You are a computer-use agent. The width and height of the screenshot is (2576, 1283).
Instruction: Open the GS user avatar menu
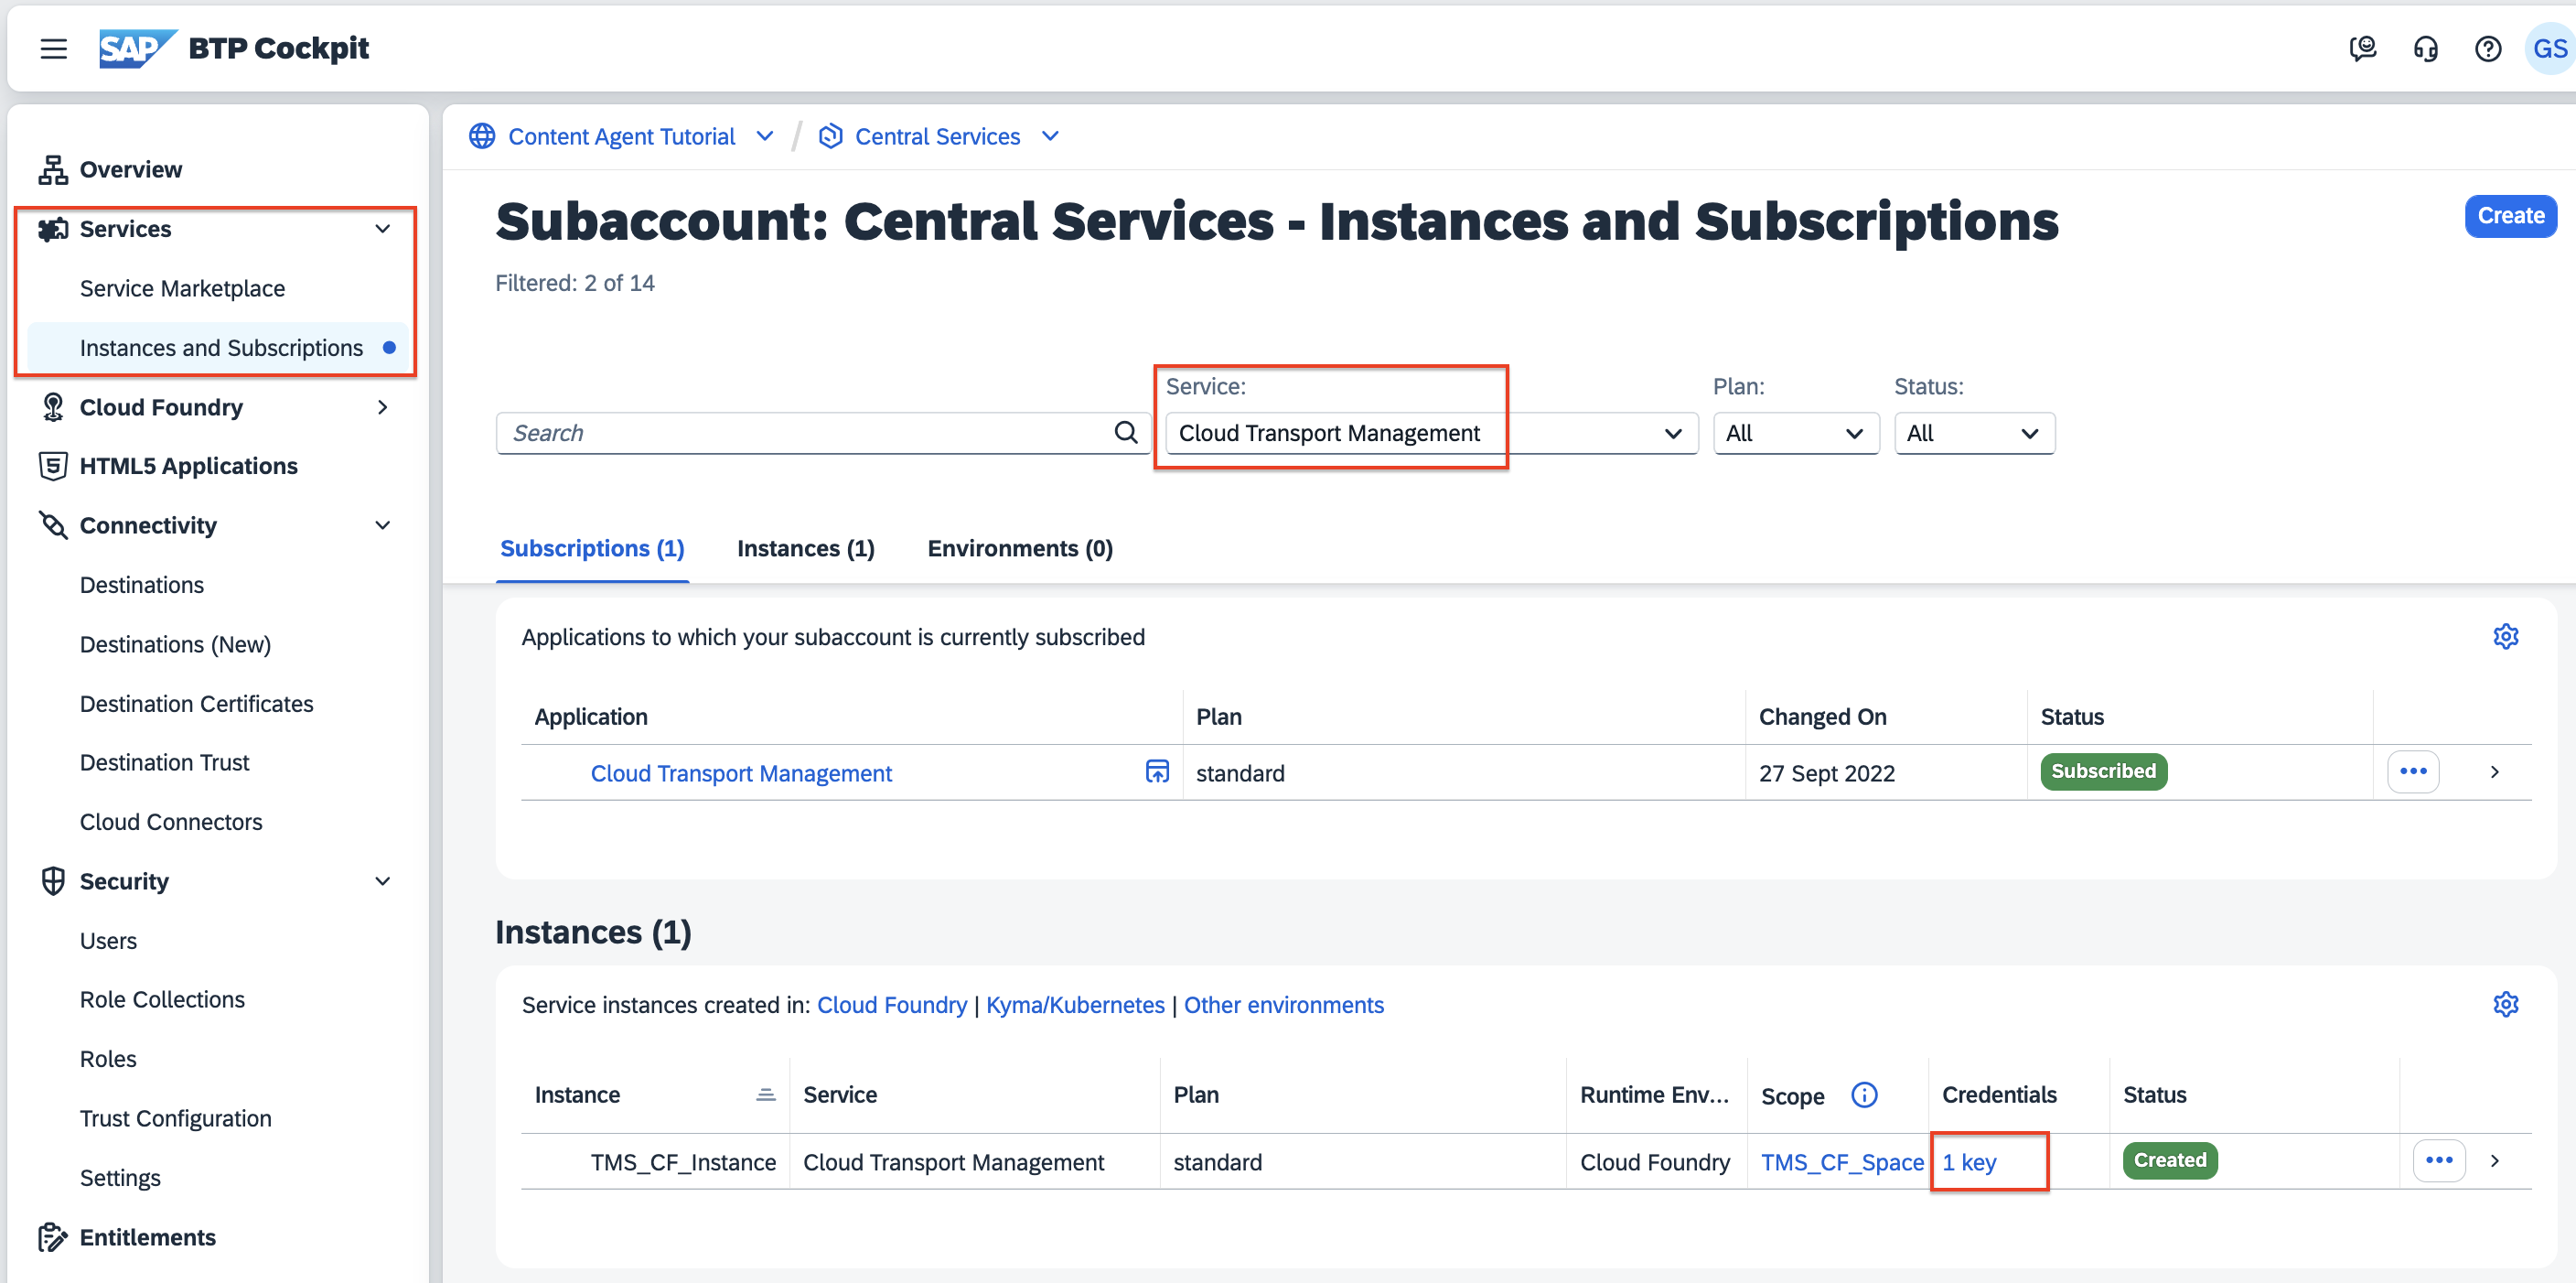pyautogui.click(x=2549, y=48)
